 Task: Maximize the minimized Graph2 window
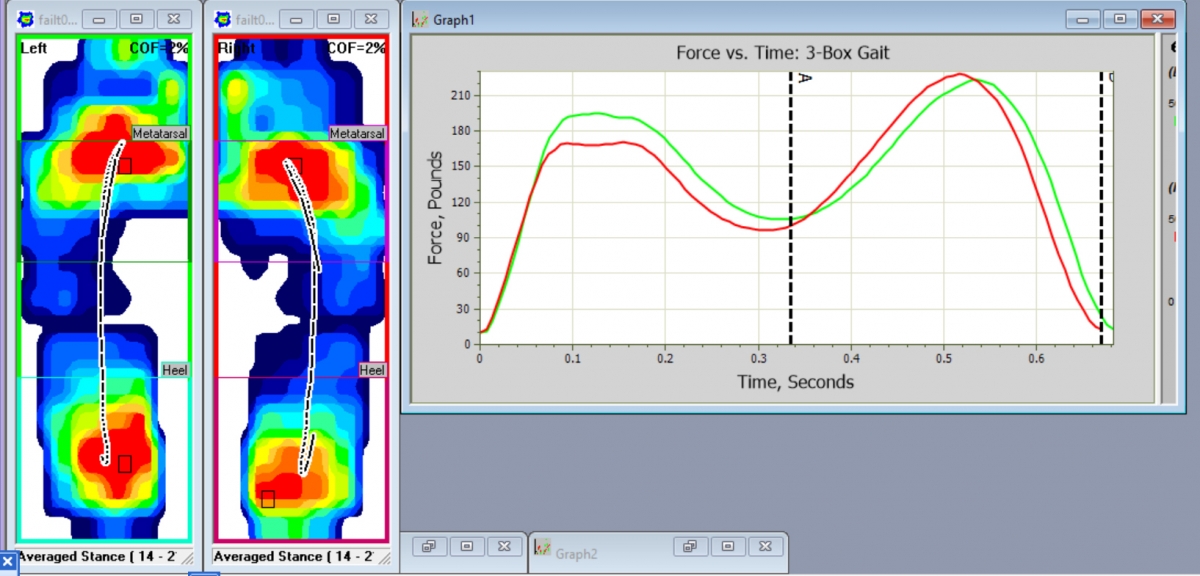(727, 546)
